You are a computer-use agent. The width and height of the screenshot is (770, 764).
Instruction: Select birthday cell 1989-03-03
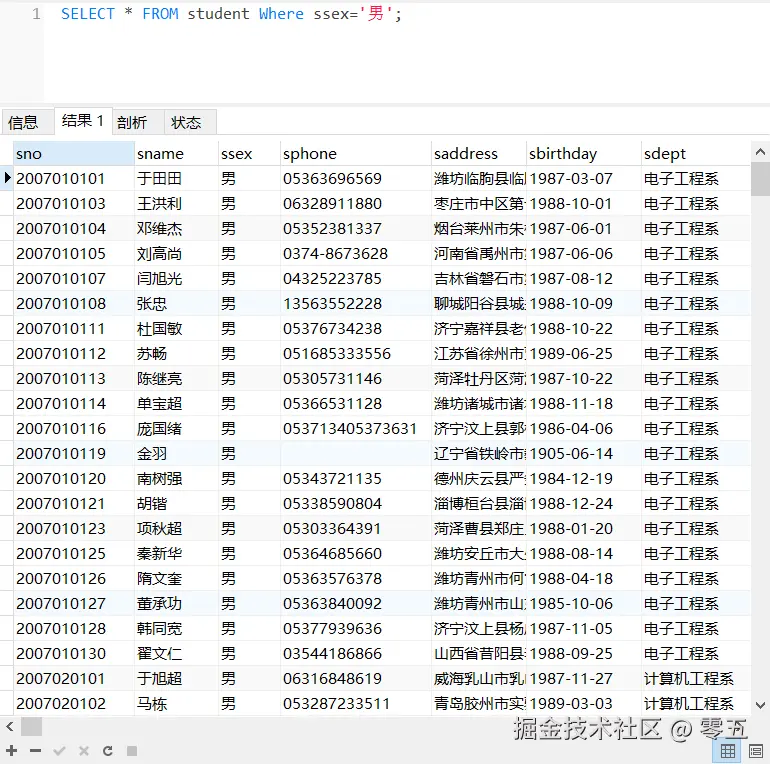tap(584, 704)
